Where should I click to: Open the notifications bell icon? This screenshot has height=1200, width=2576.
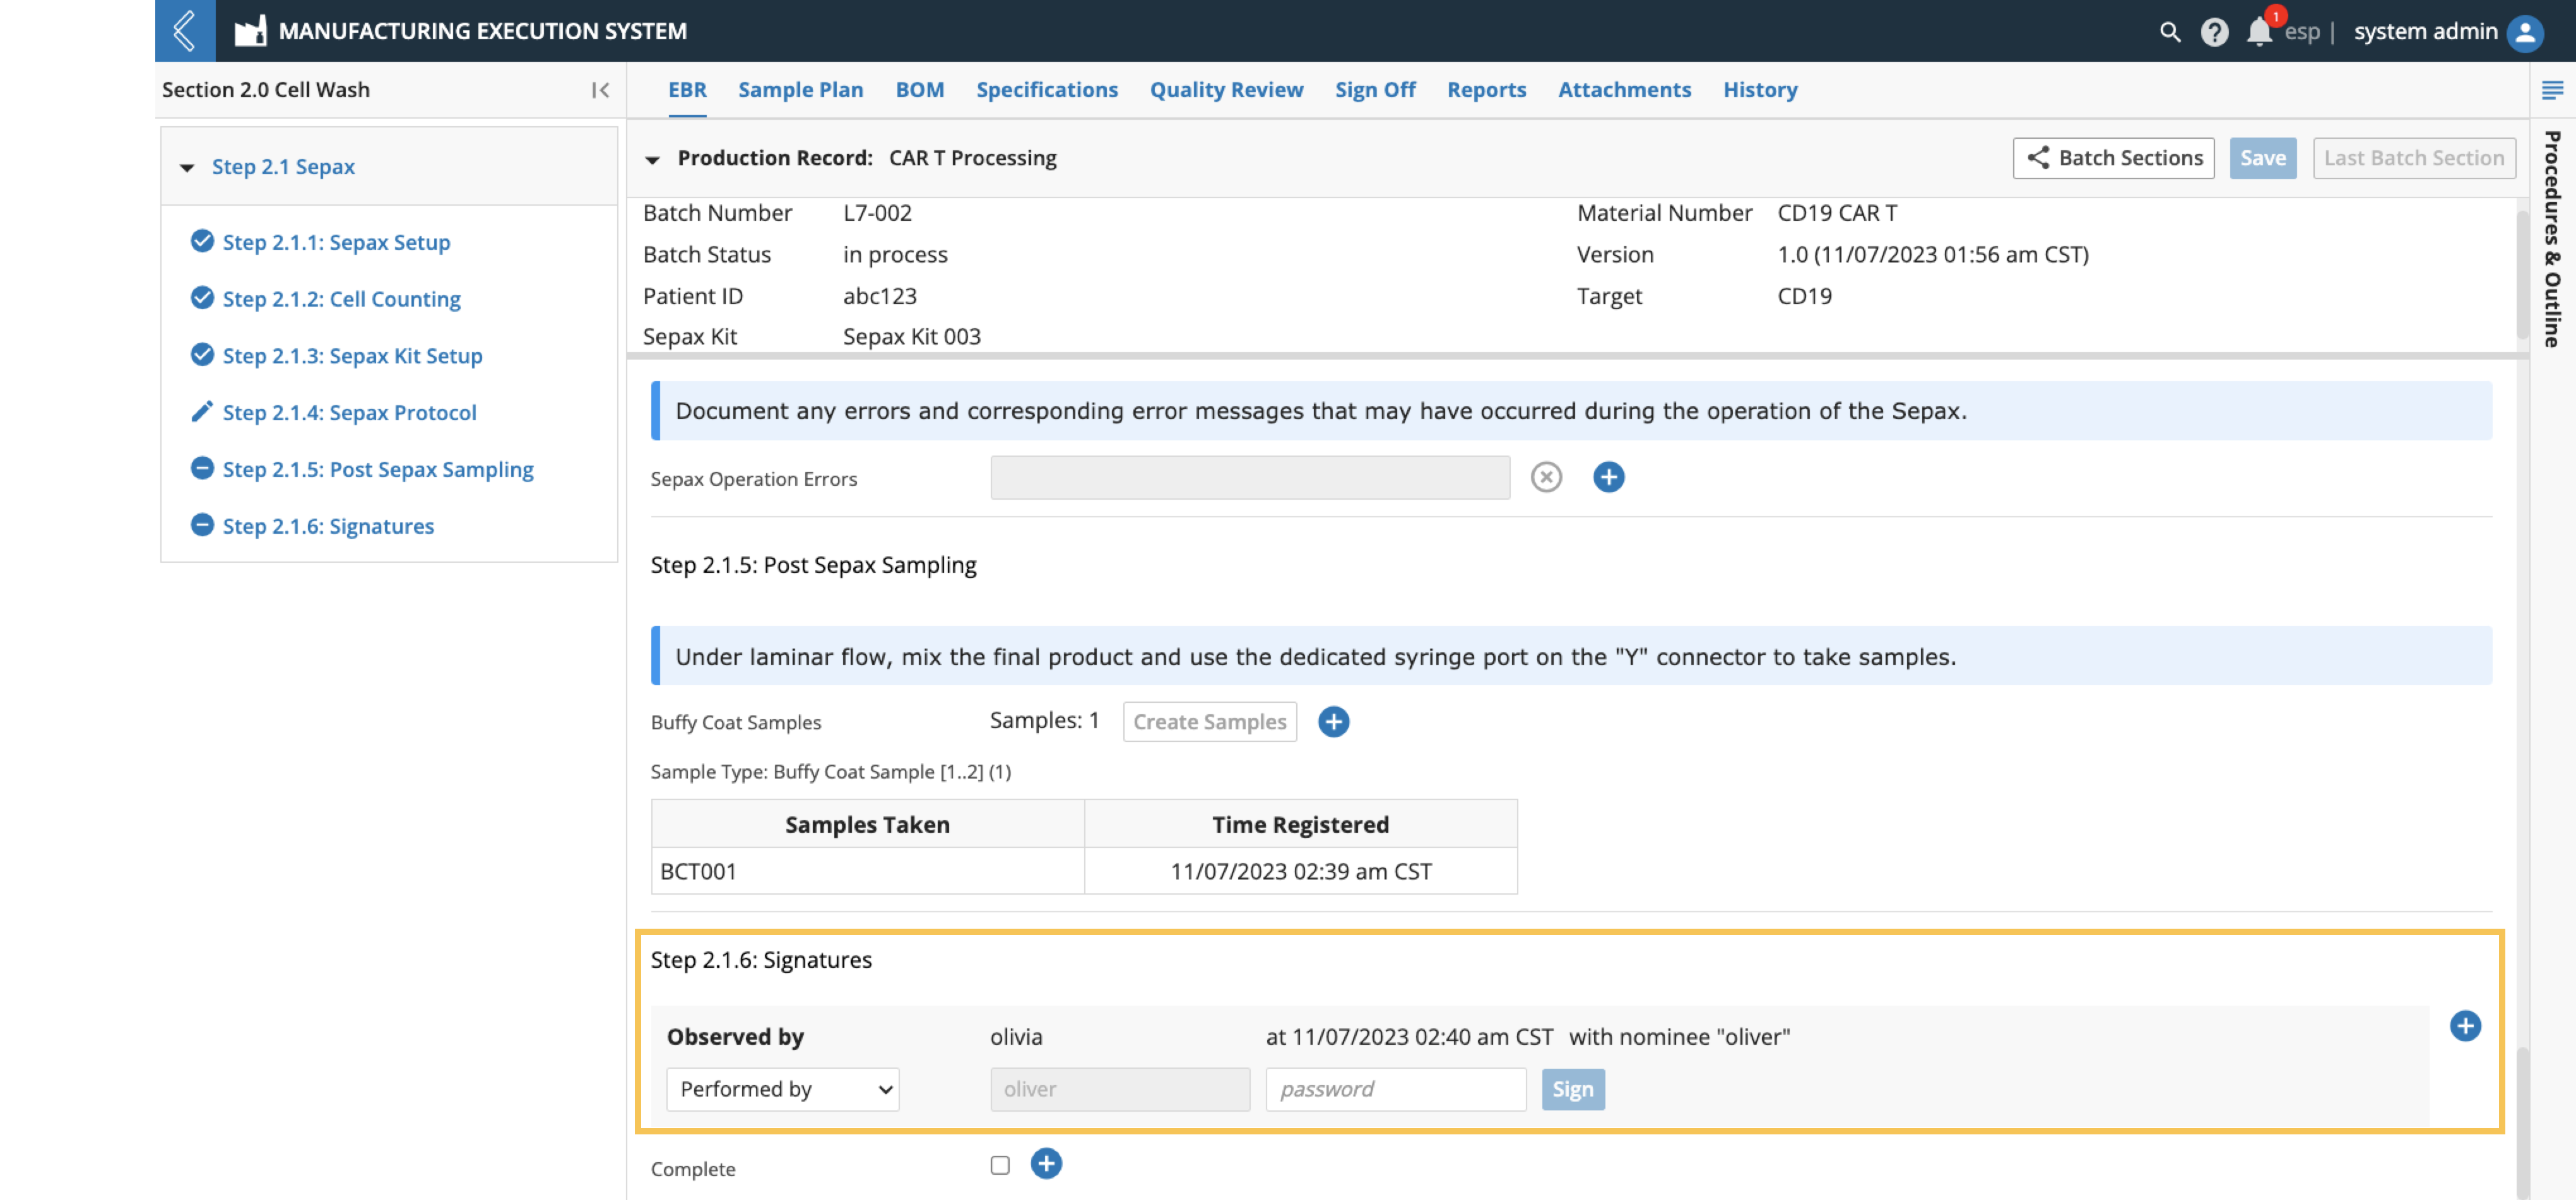click(2259, 32)
